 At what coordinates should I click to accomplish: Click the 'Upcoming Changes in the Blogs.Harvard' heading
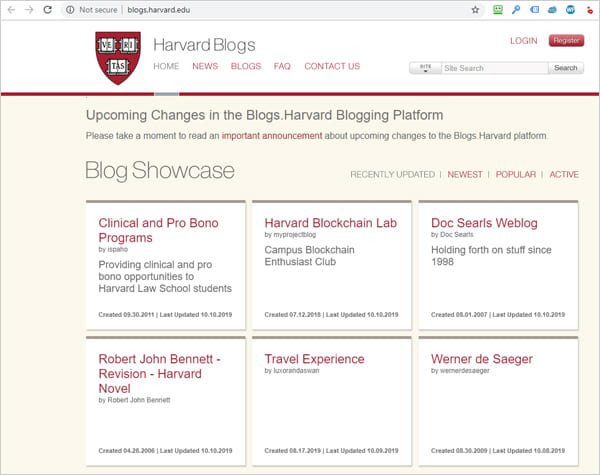click(264, 115)
